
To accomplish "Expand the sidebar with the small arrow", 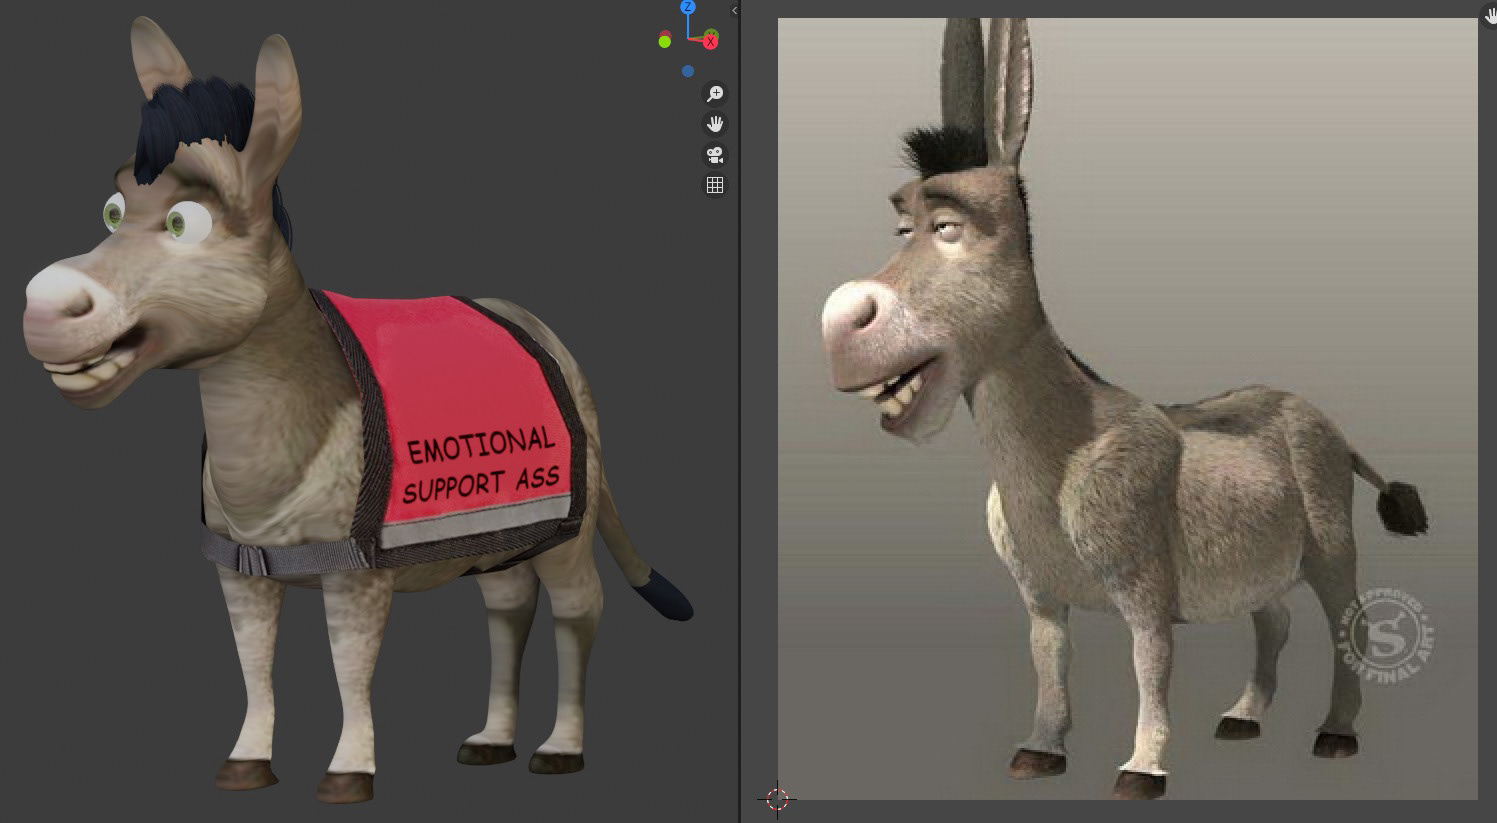I will coord(734,11).
